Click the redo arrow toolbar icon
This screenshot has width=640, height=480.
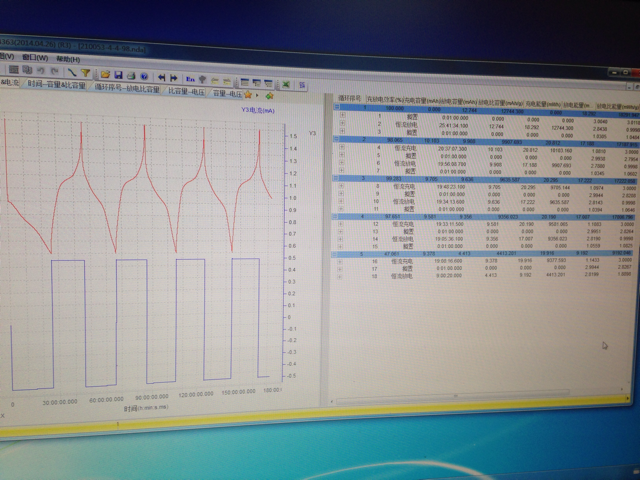pos(54,71)
